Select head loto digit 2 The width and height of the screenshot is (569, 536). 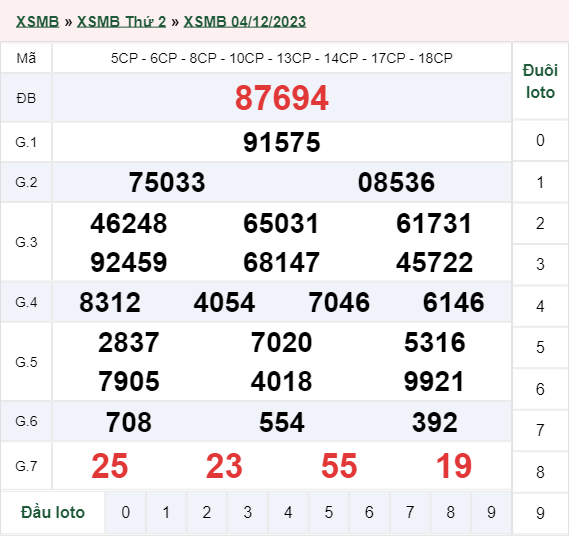(207, 512)
